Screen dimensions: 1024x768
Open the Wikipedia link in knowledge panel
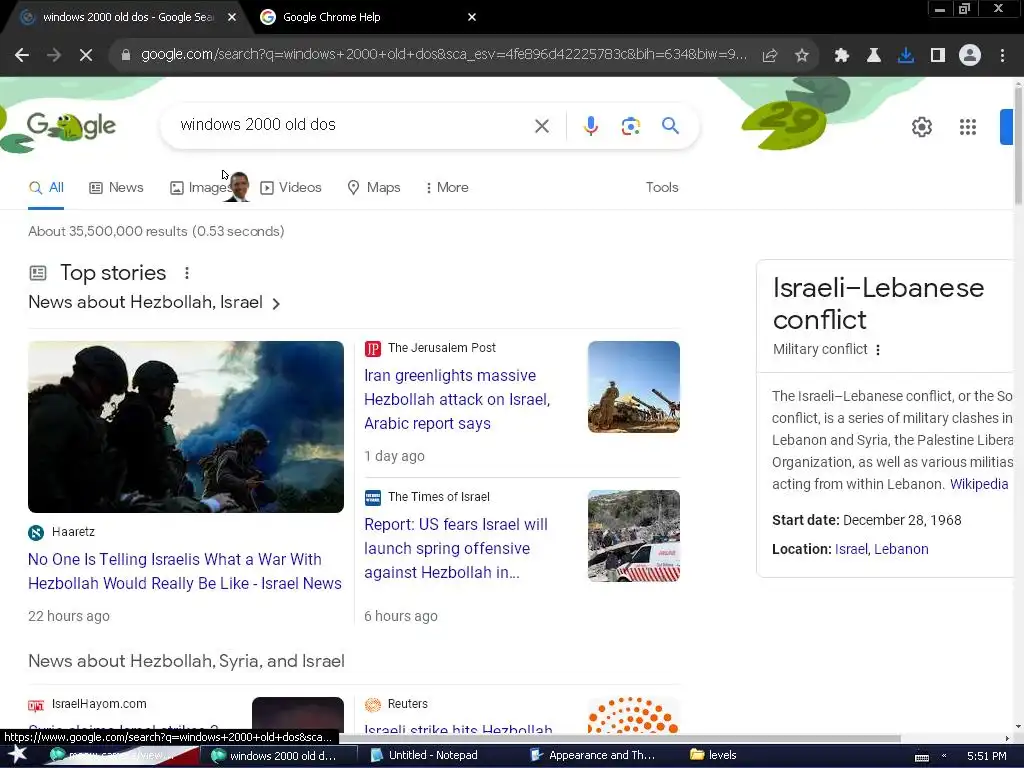(x=978, y=485)
